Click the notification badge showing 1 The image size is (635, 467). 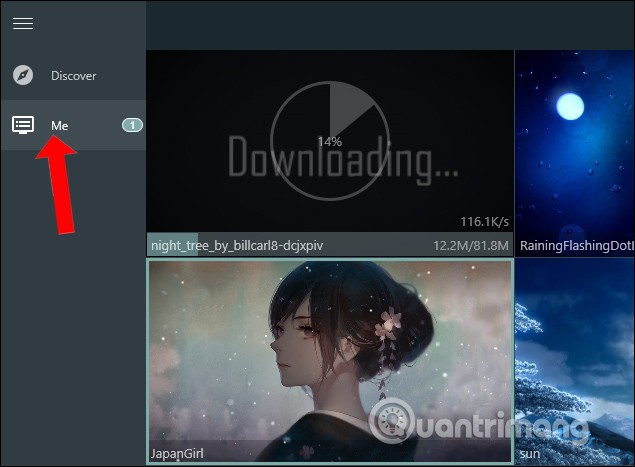(x=132, y=125)
